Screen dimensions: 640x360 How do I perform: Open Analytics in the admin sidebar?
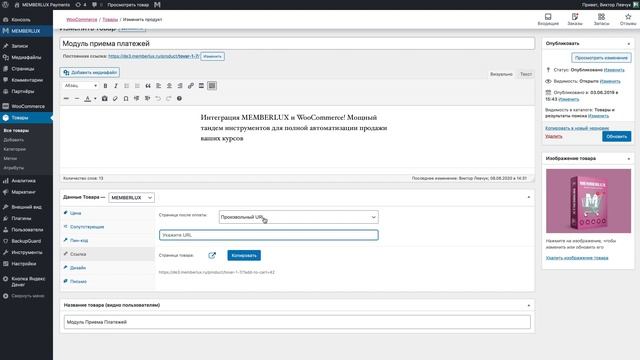pyautogui.click(x=26, y=180)
